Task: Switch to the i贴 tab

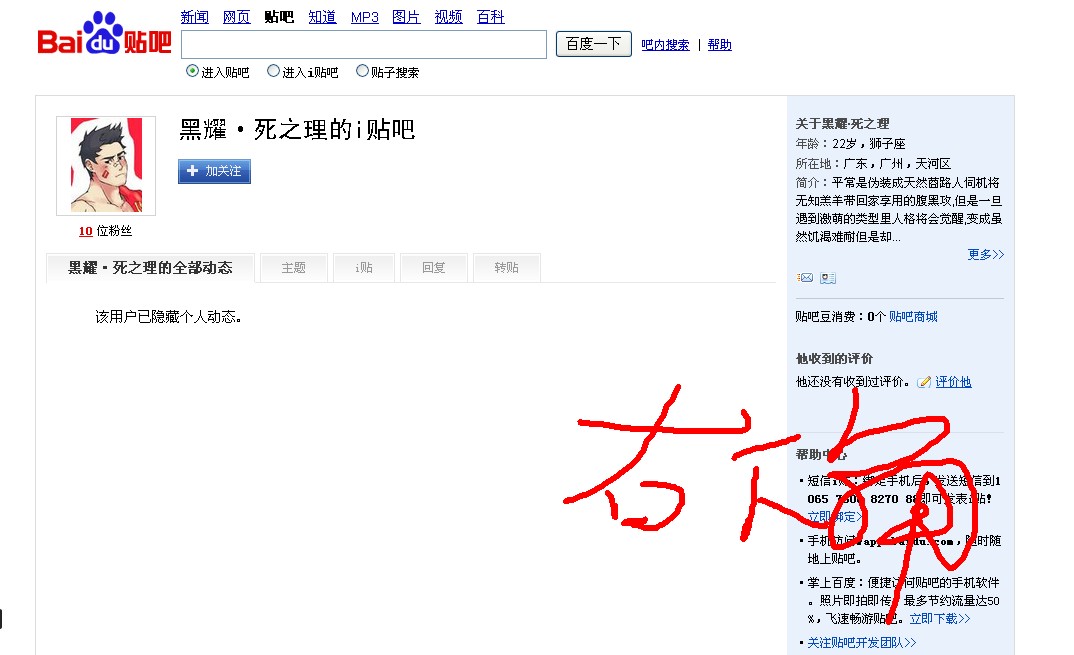Action: [364, 268]
